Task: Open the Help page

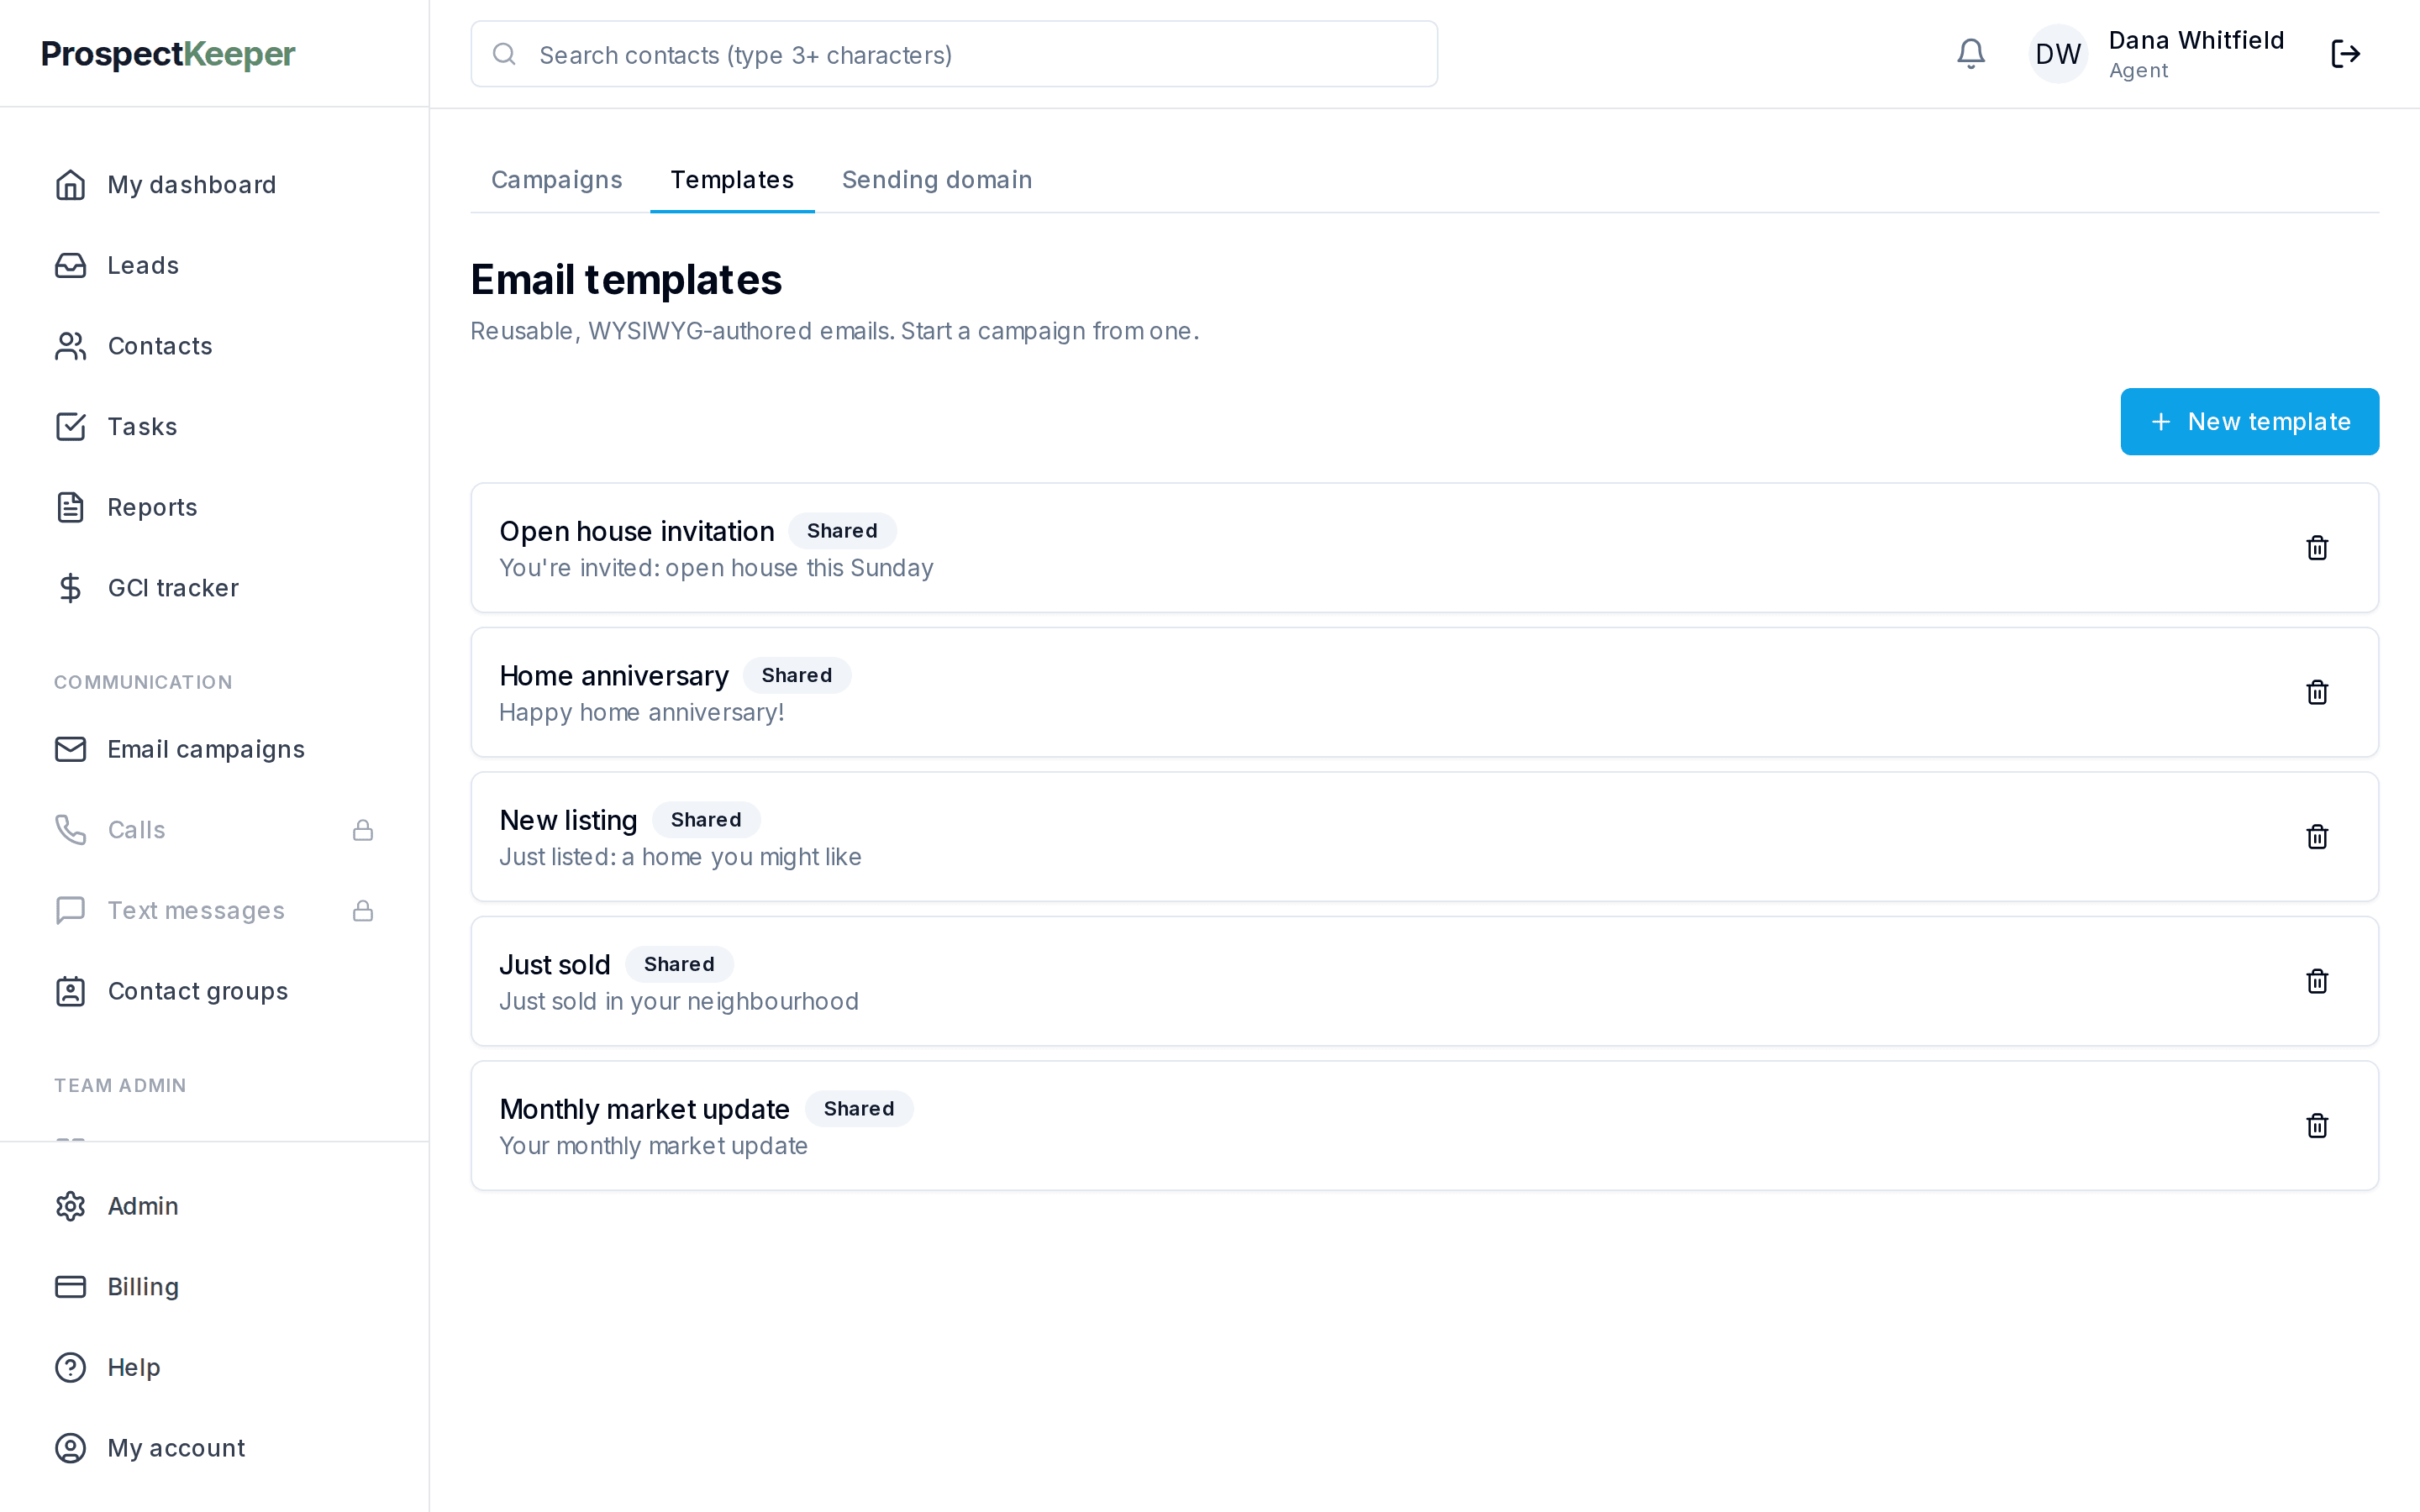Action: tap(214, 1367)
